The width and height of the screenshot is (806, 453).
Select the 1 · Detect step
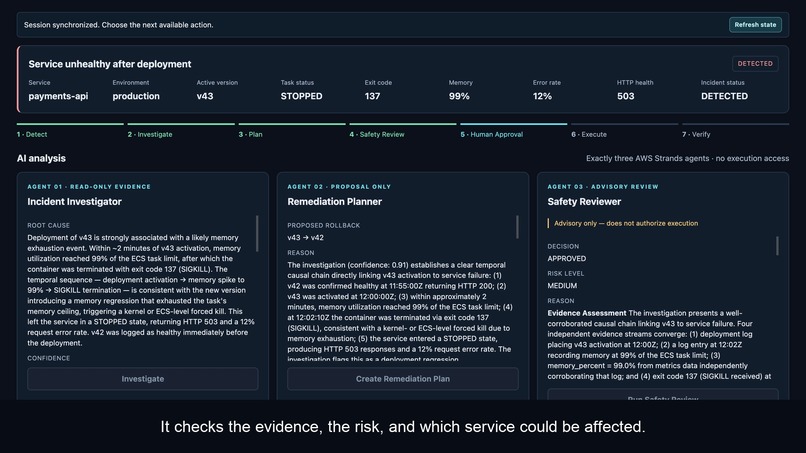pos(70,131)
